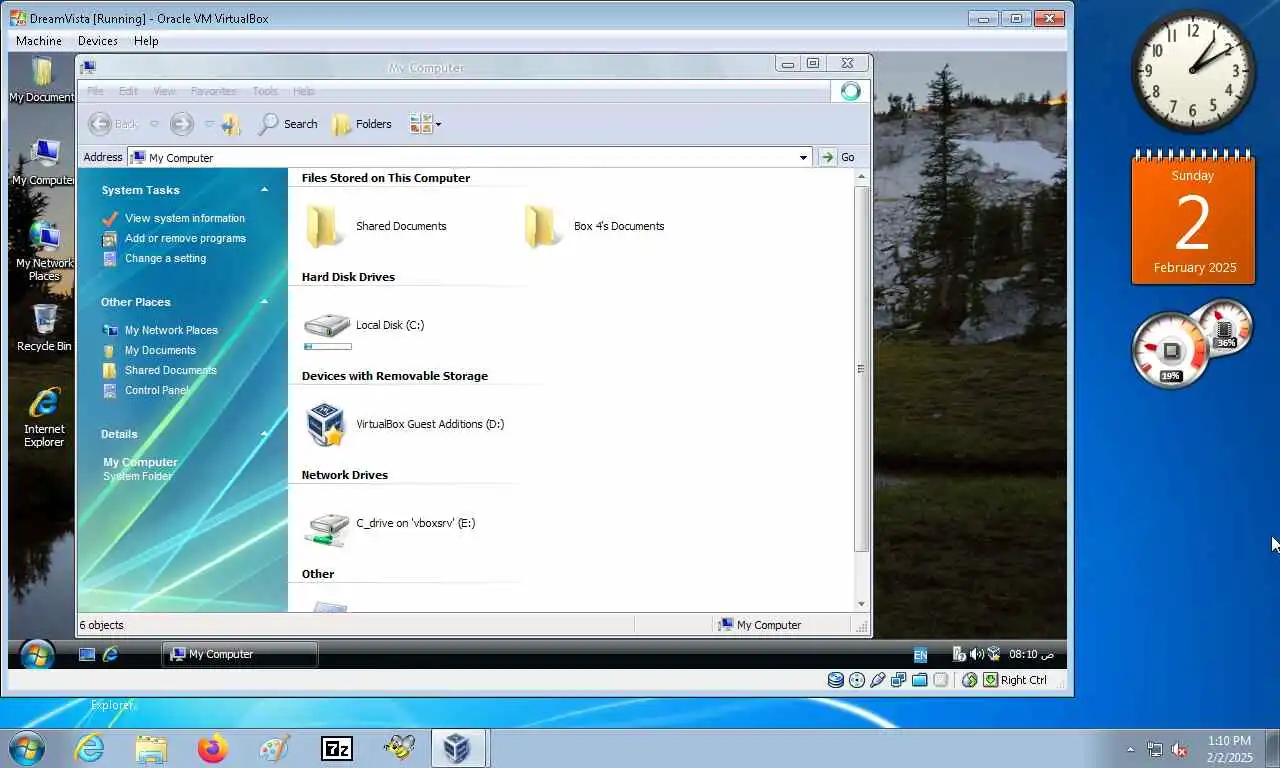Click VirtualBox optical disk status icon
This screenshot has height=768, width=1280.
coord(857,680)
